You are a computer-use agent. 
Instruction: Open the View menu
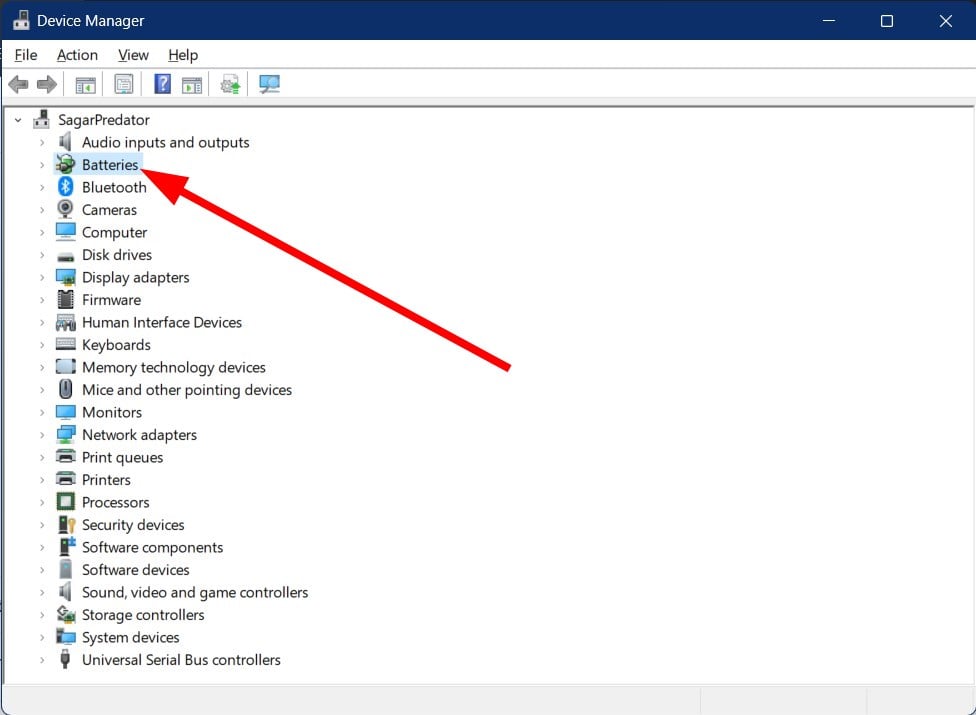[x=133, y=55]
